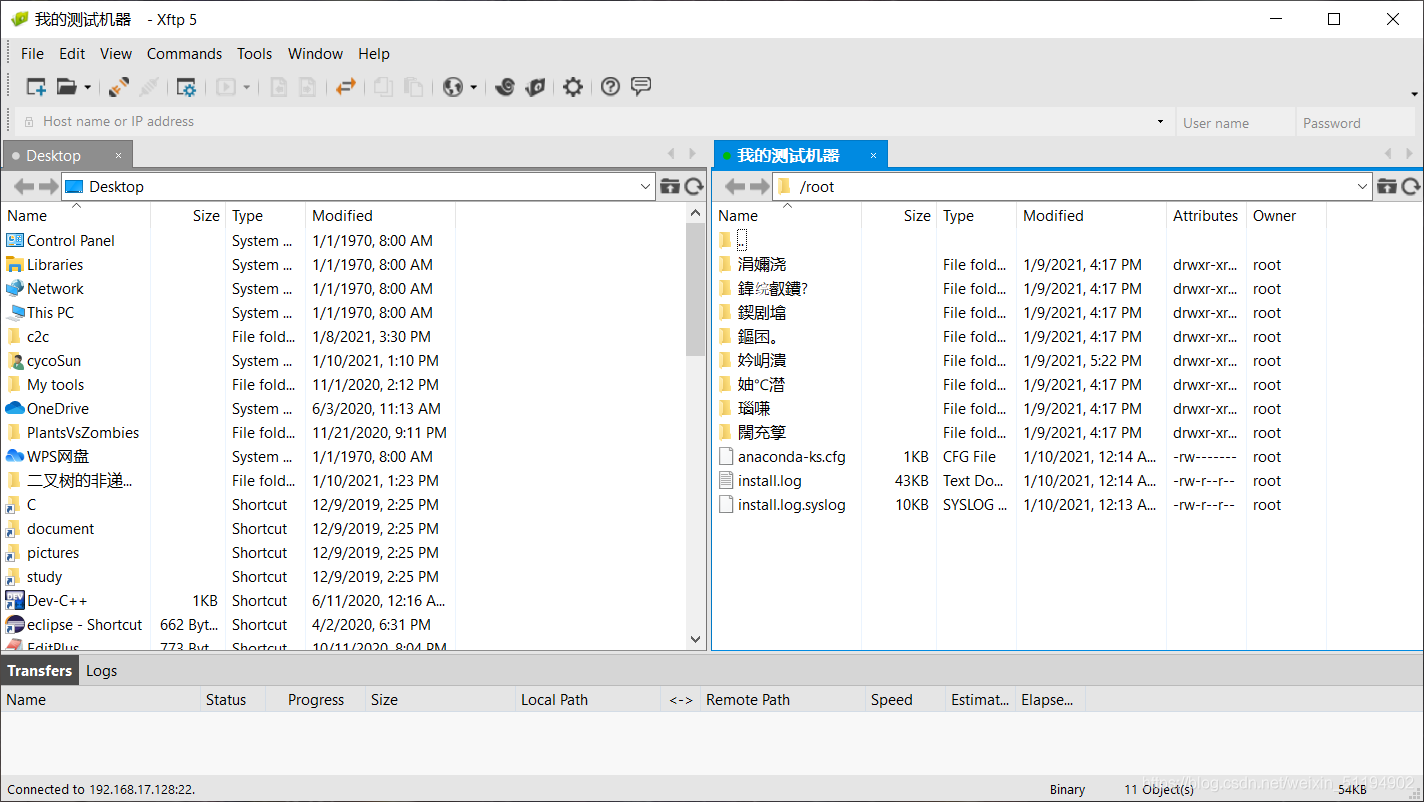Close the 我的测试机器 remote tab
Screen dimensions: 1424x802
(873, 156)
